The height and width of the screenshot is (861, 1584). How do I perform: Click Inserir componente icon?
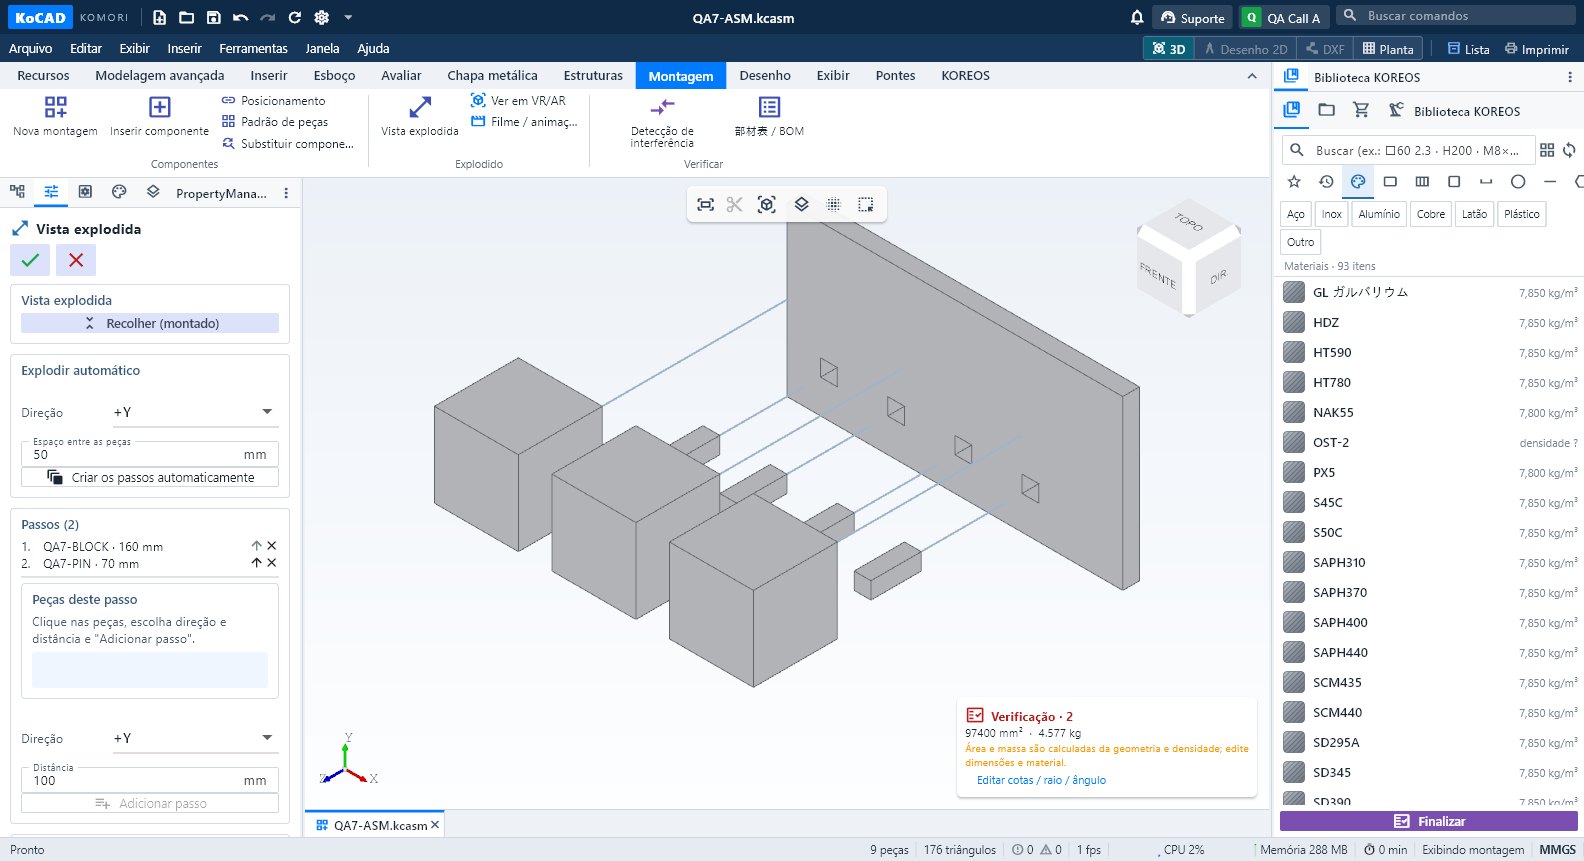pyautogui.click(x=160, y=107)
